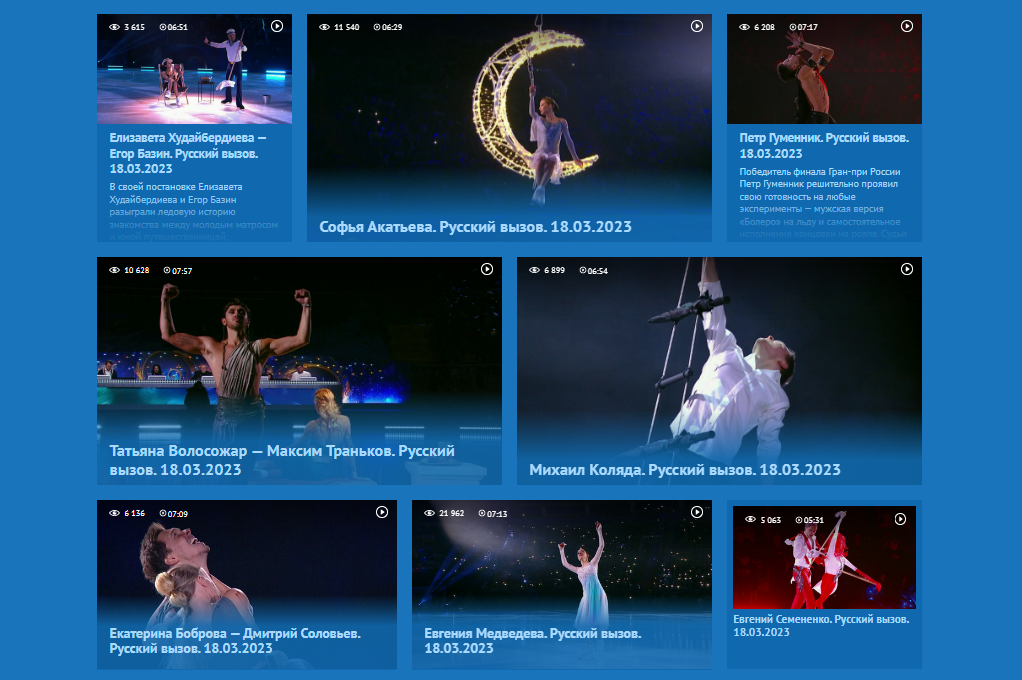Click Петр Гуменник title text

point(823,145)
